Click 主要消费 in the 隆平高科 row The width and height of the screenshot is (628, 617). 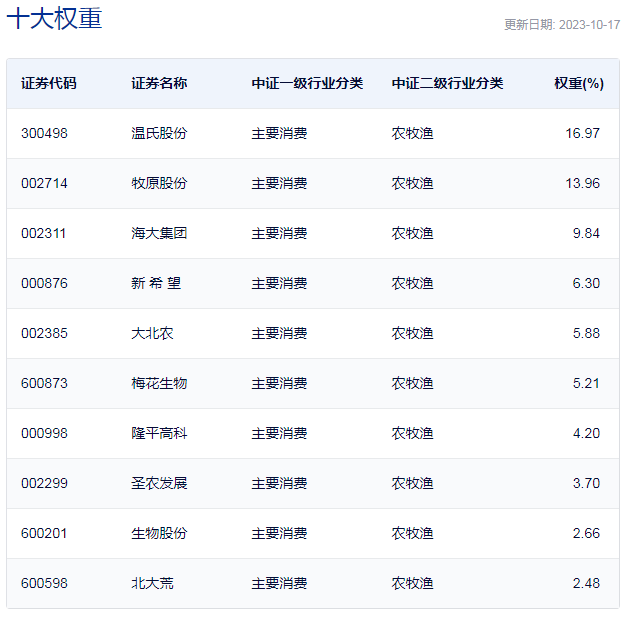(x=279, y=434)
